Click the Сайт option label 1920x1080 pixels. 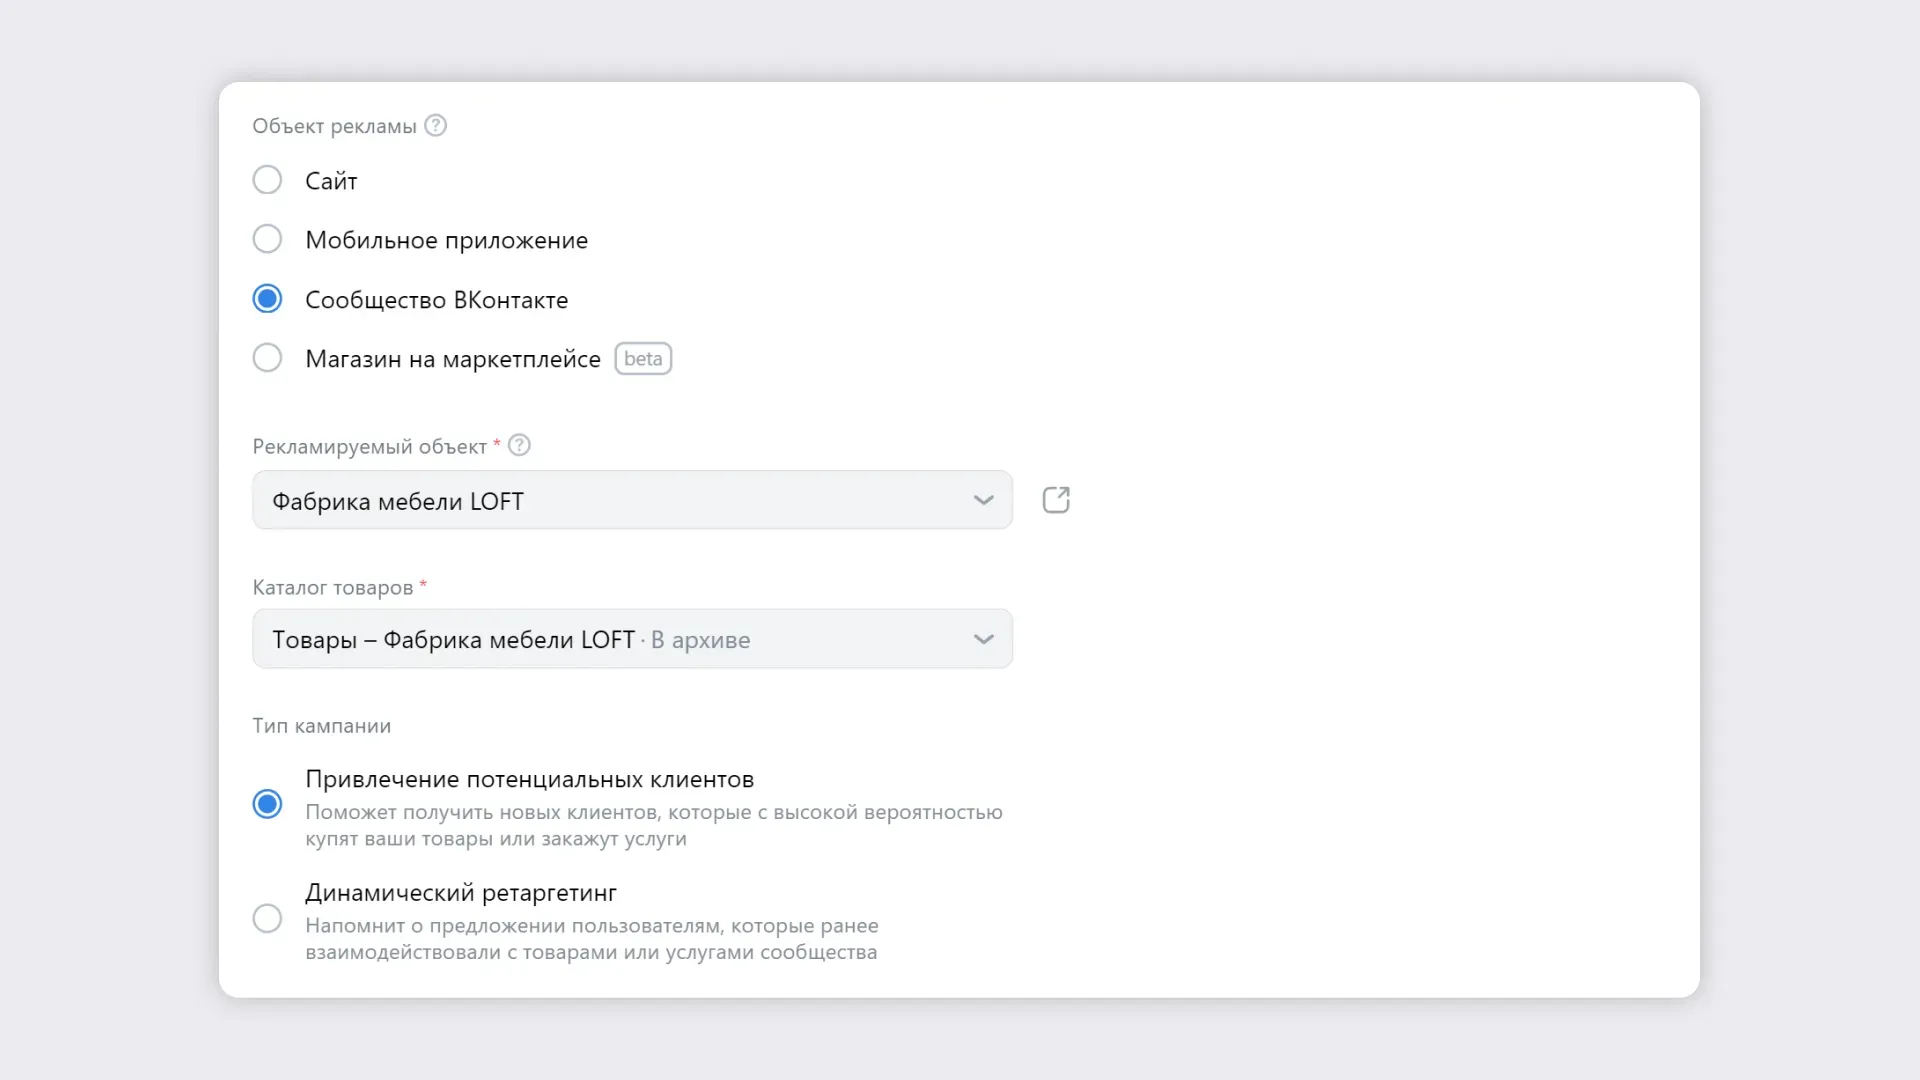tap(331, 181)
